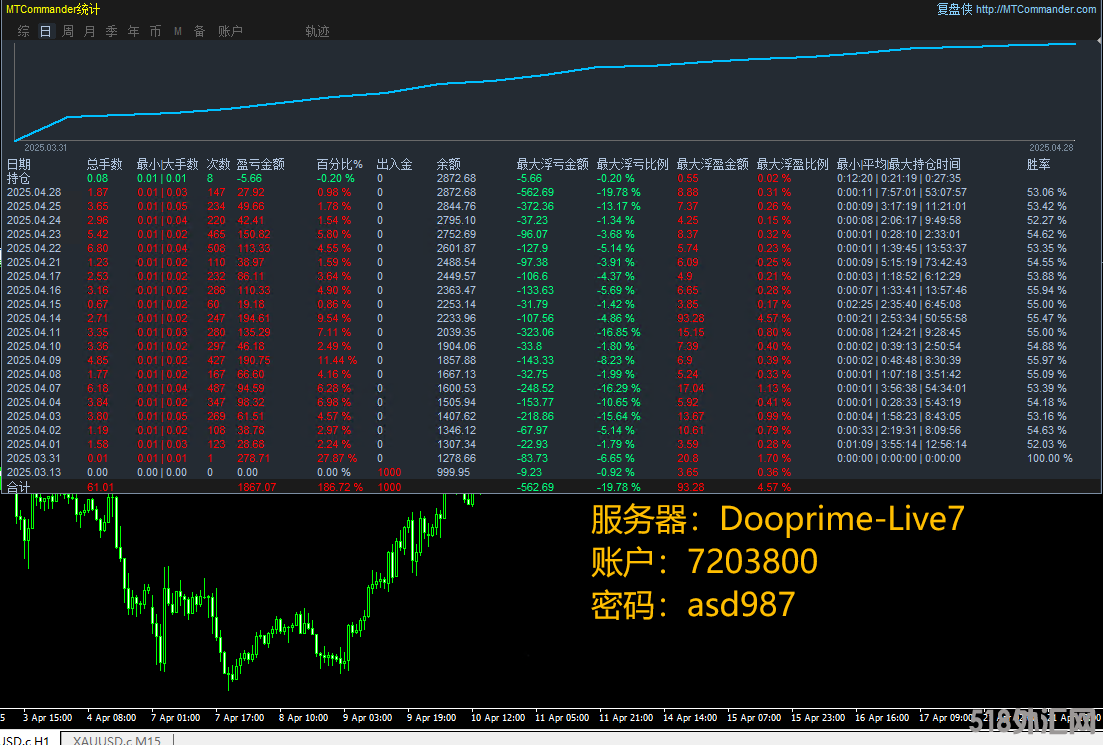Click the 2844.76 balance cell
Viewport: 1103px width, 745px height.
click(456, 207)
